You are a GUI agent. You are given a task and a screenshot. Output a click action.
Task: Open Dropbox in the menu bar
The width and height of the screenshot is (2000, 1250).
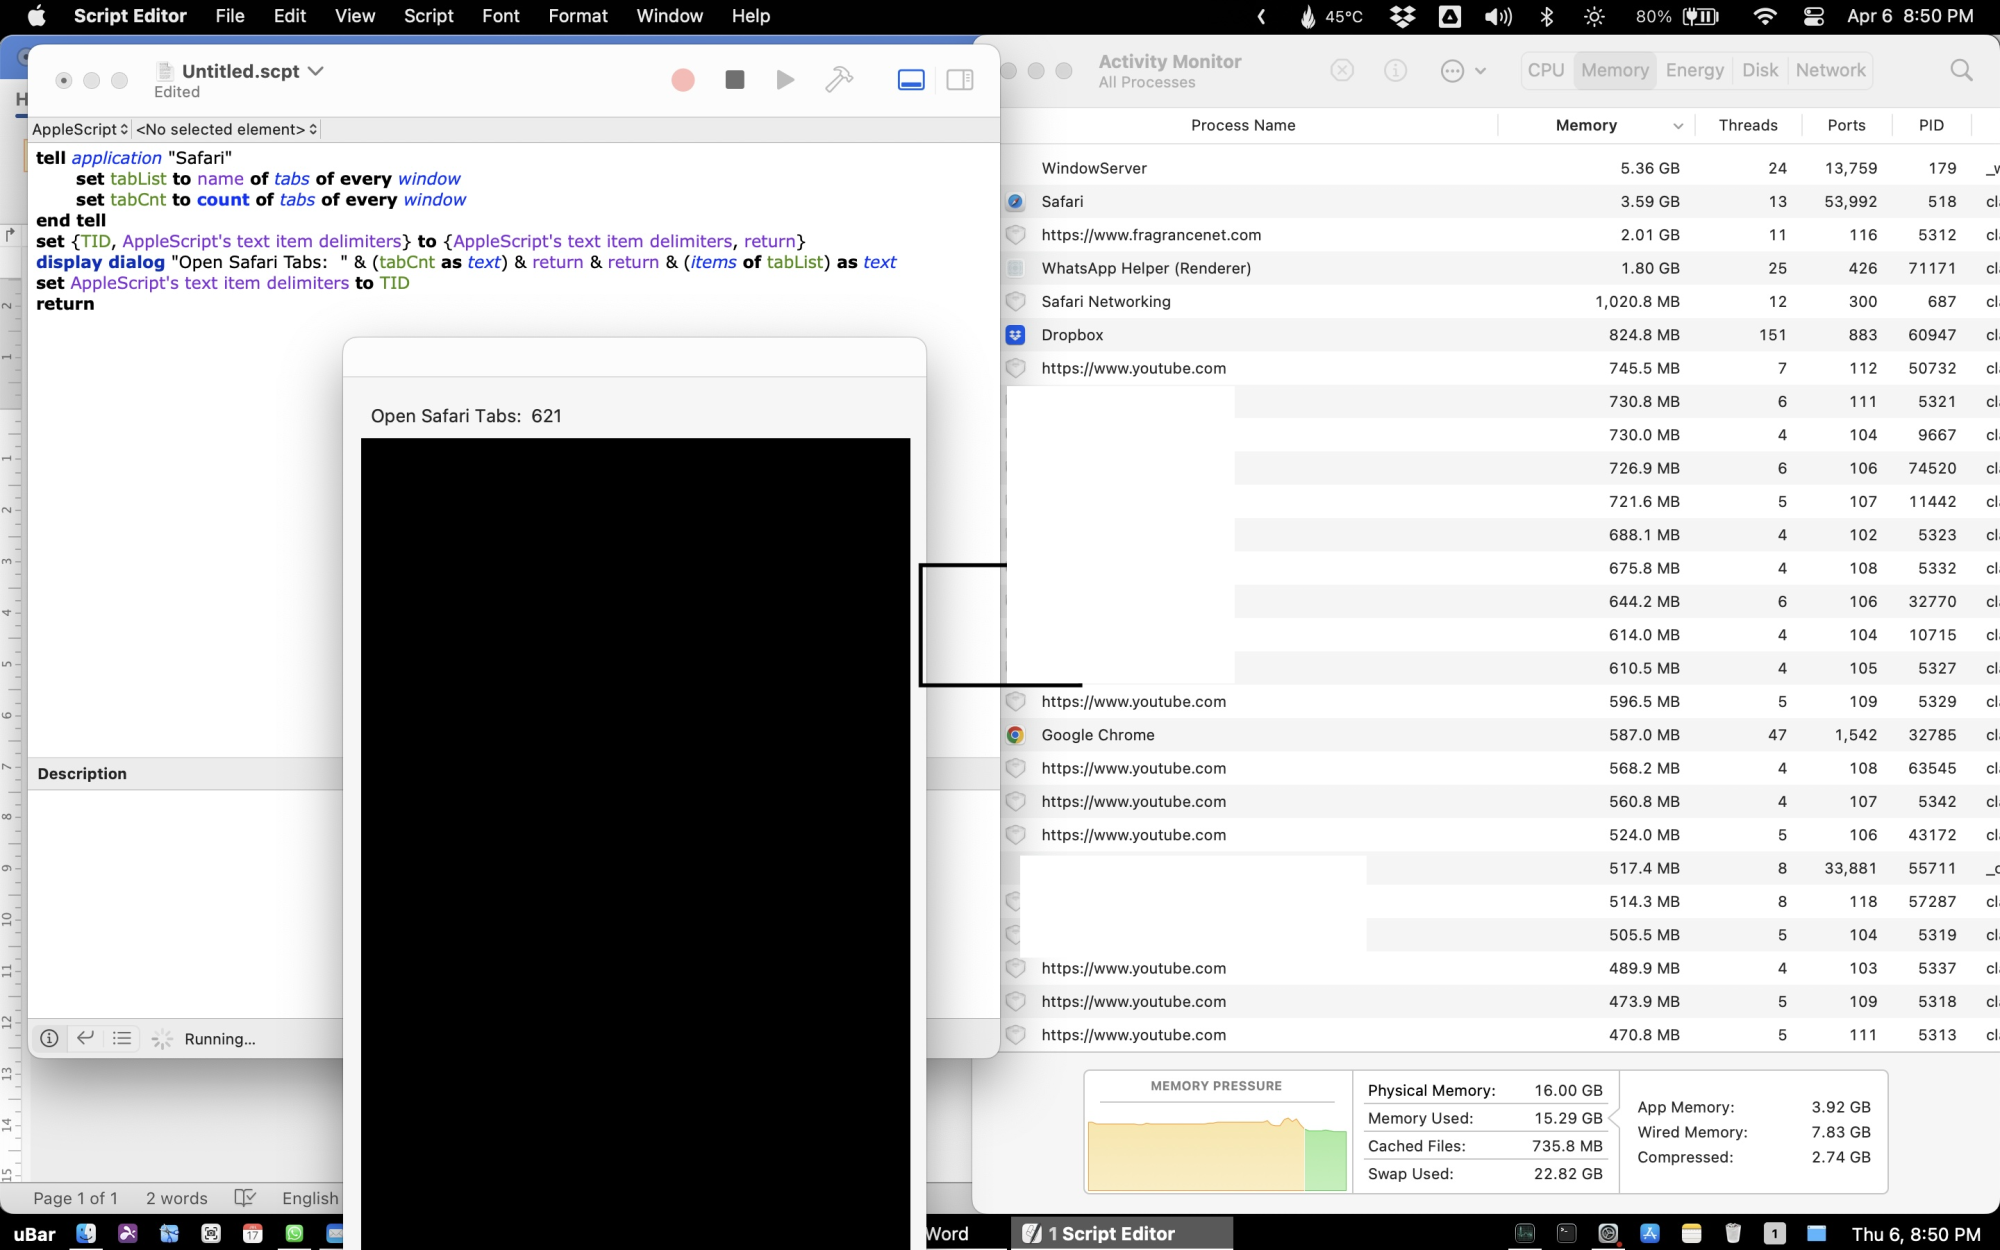click(1403, 16)
